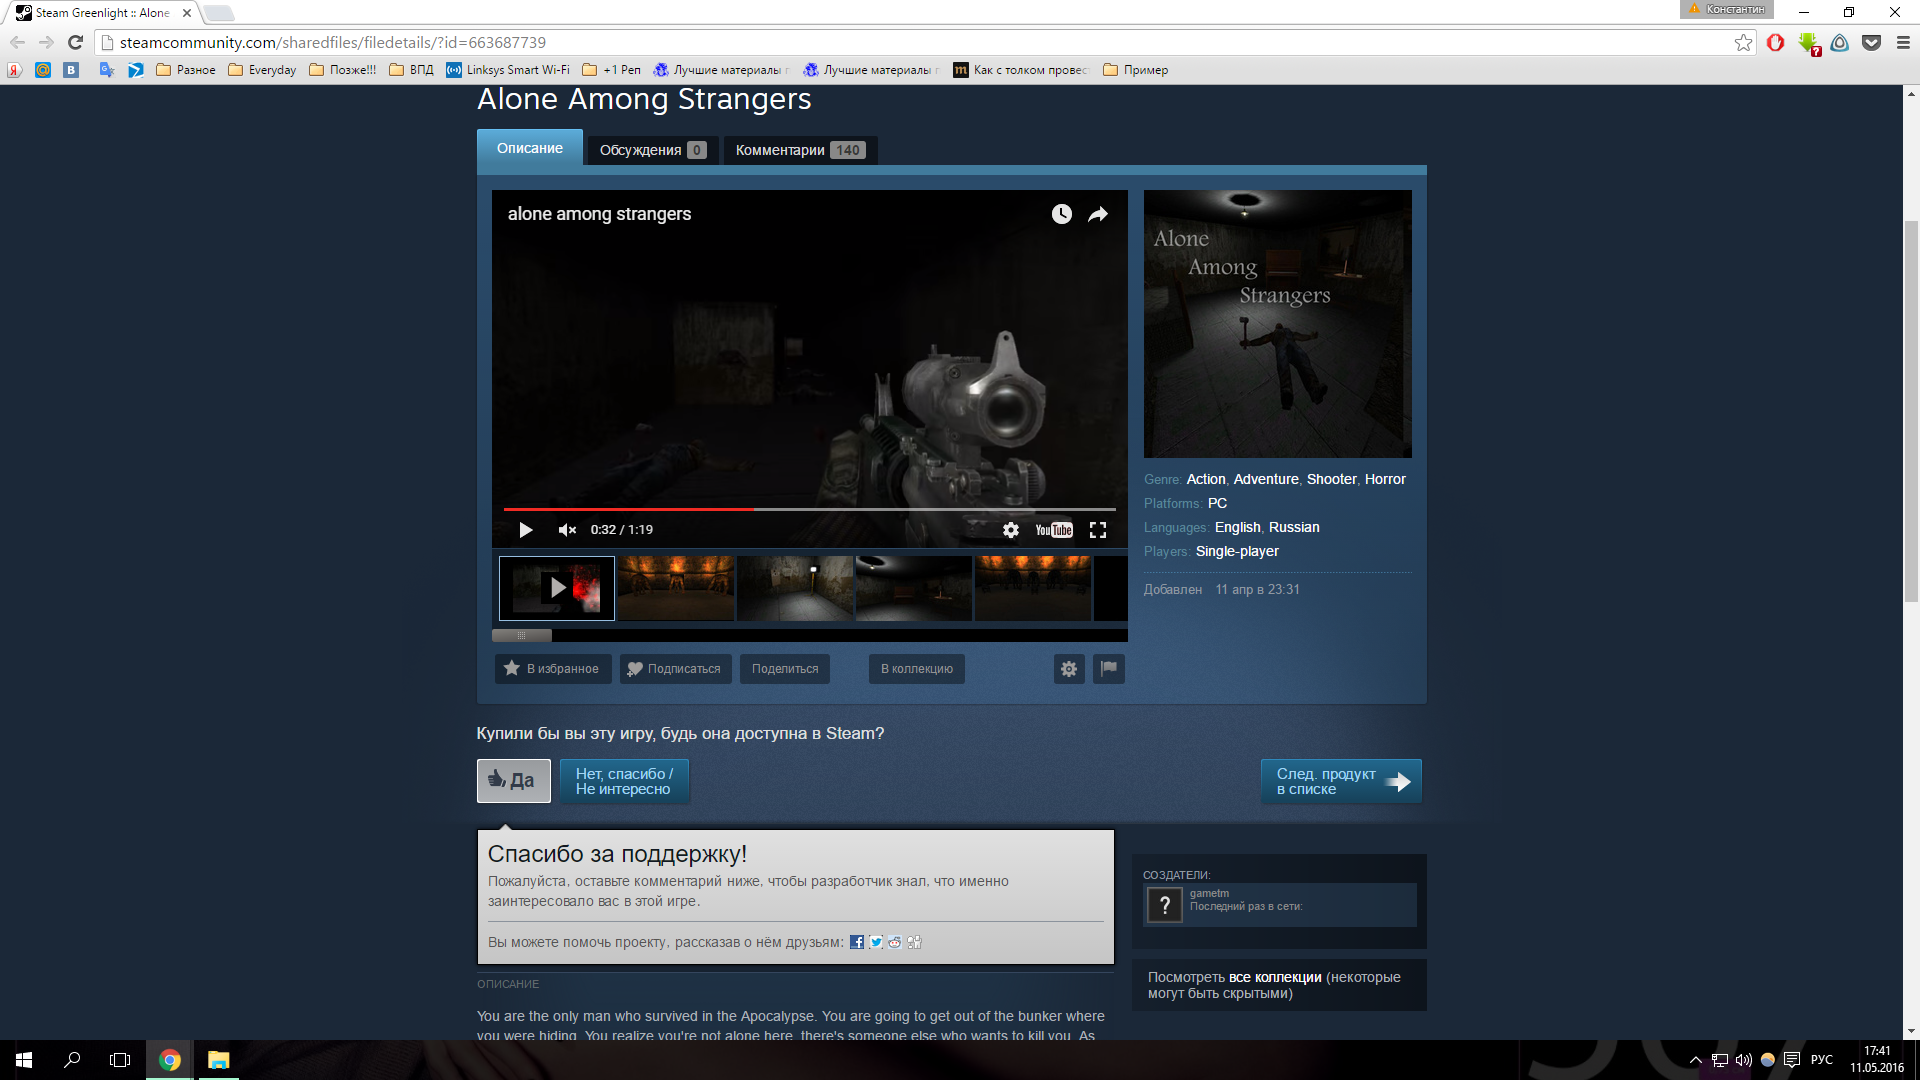This screenshot has width=1920, height=1080.
Task: Open Windows Start menu
Action: (x=24, y=1060)
